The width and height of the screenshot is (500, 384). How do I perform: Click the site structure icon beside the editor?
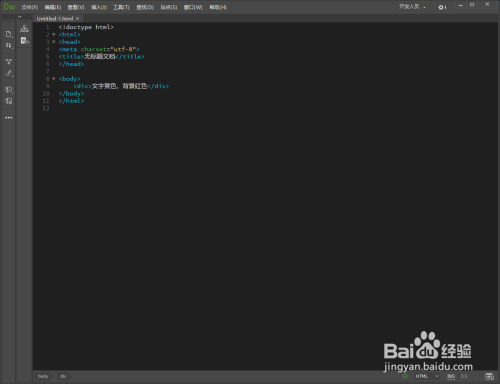(x=24, y=29)
